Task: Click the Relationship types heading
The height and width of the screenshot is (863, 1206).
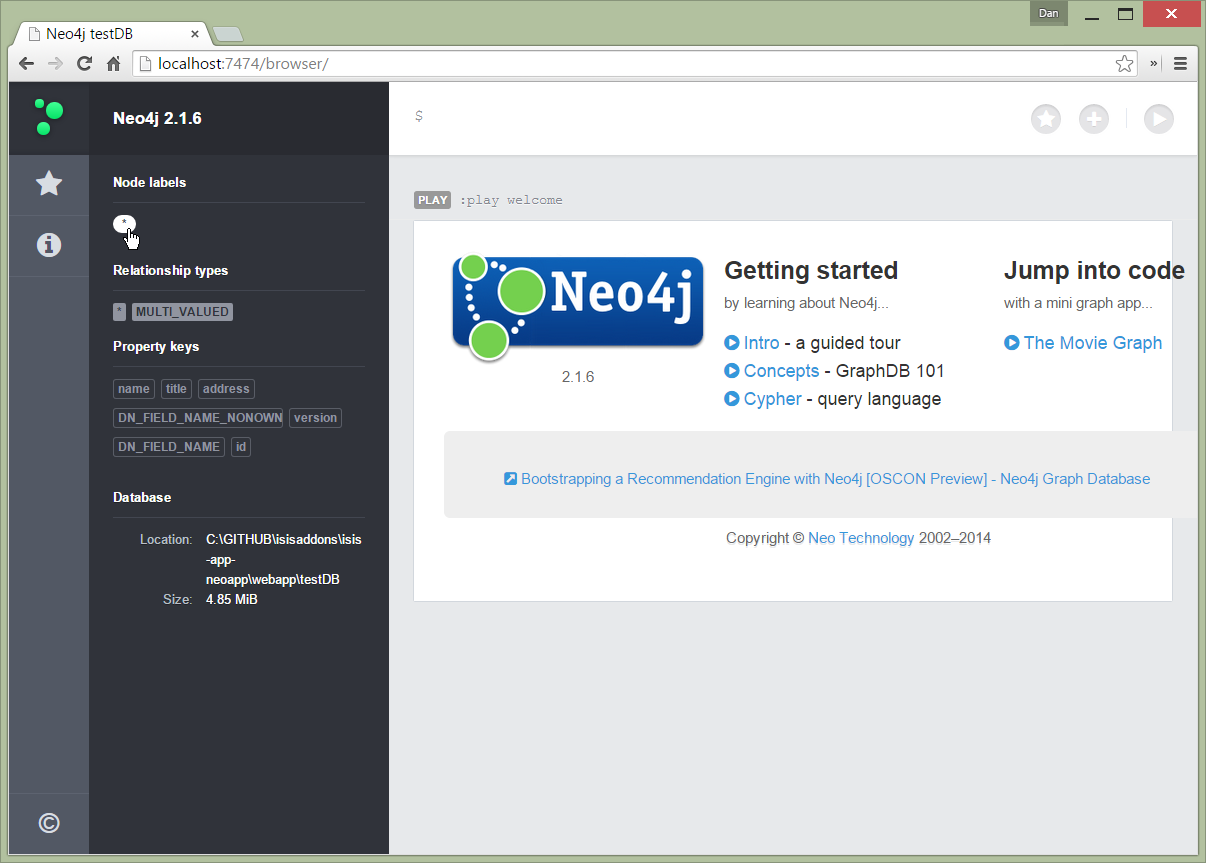Action: pos(170,271)
